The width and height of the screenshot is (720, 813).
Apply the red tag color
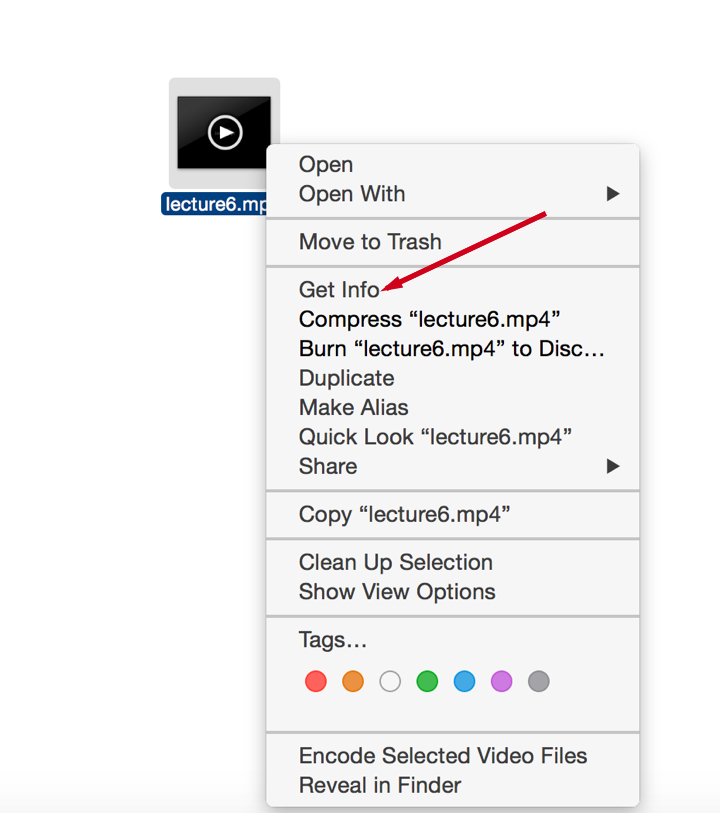pyautogui.click(x=316, y=681)
